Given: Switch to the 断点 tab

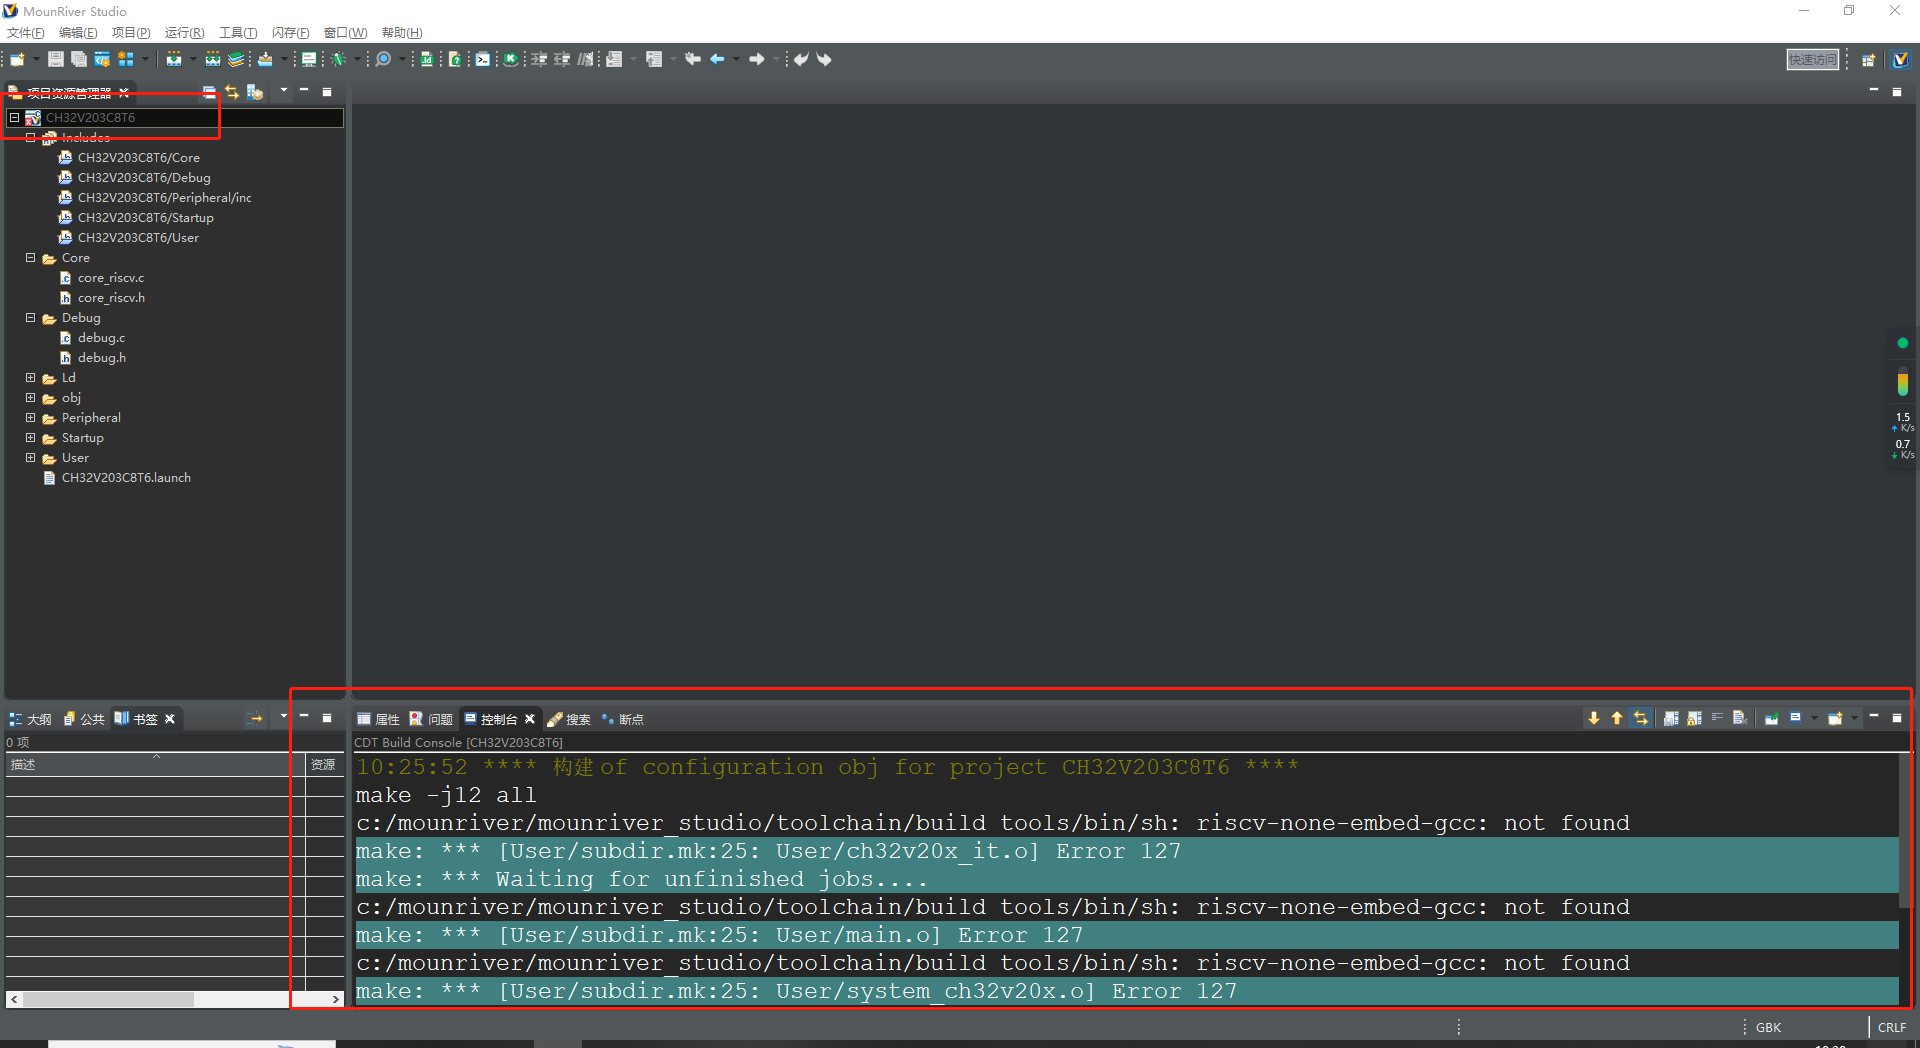Looking at the screenshot, I should click(622, 719).
